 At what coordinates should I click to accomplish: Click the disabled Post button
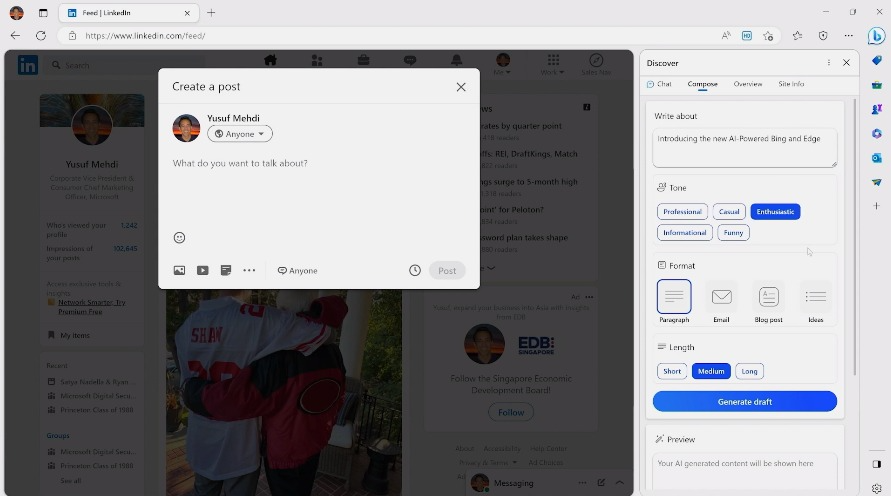click(x=447, y=270)
